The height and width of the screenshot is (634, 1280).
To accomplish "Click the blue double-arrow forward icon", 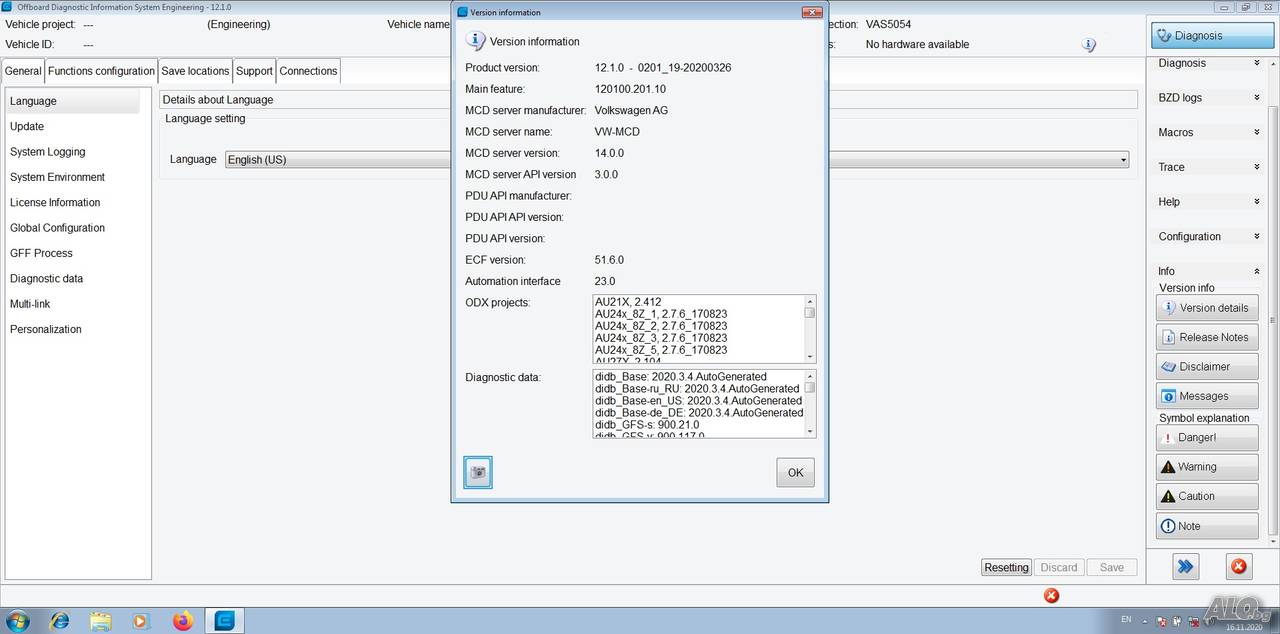I will pos(1186,566).
